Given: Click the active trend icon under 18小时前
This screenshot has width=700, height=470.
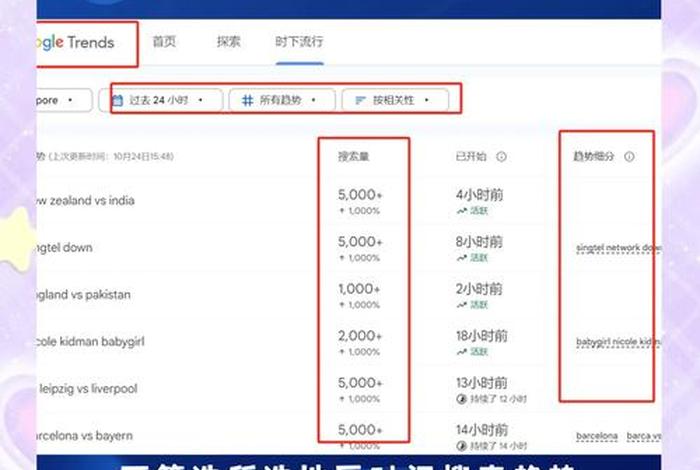Looking at the screenshot, I should click(462, 352).
